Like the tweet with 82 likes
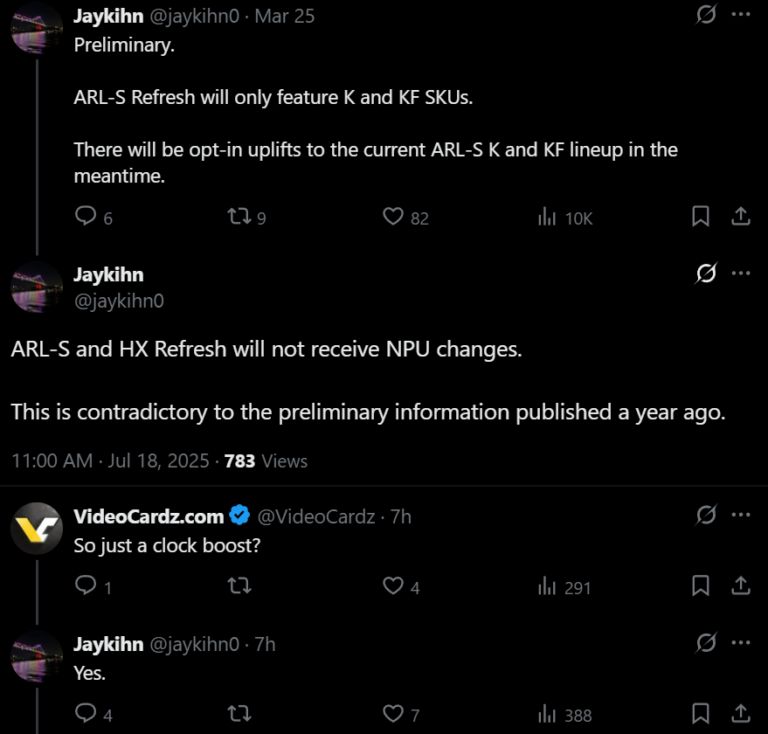 (394, 216)
